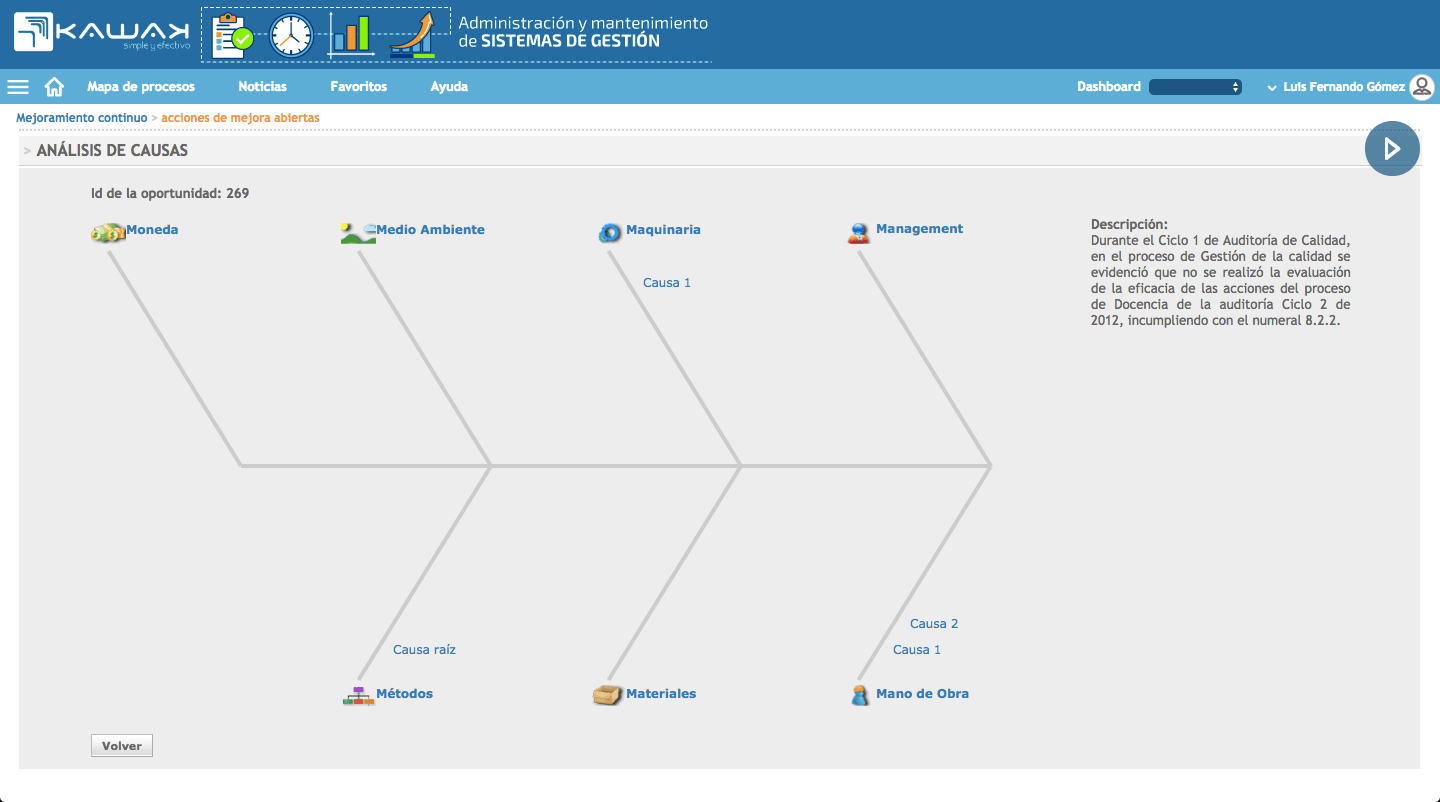Click the Moneda money icon
The image size is (1440, 802).
pyautogui.click(x=107, y=233)
